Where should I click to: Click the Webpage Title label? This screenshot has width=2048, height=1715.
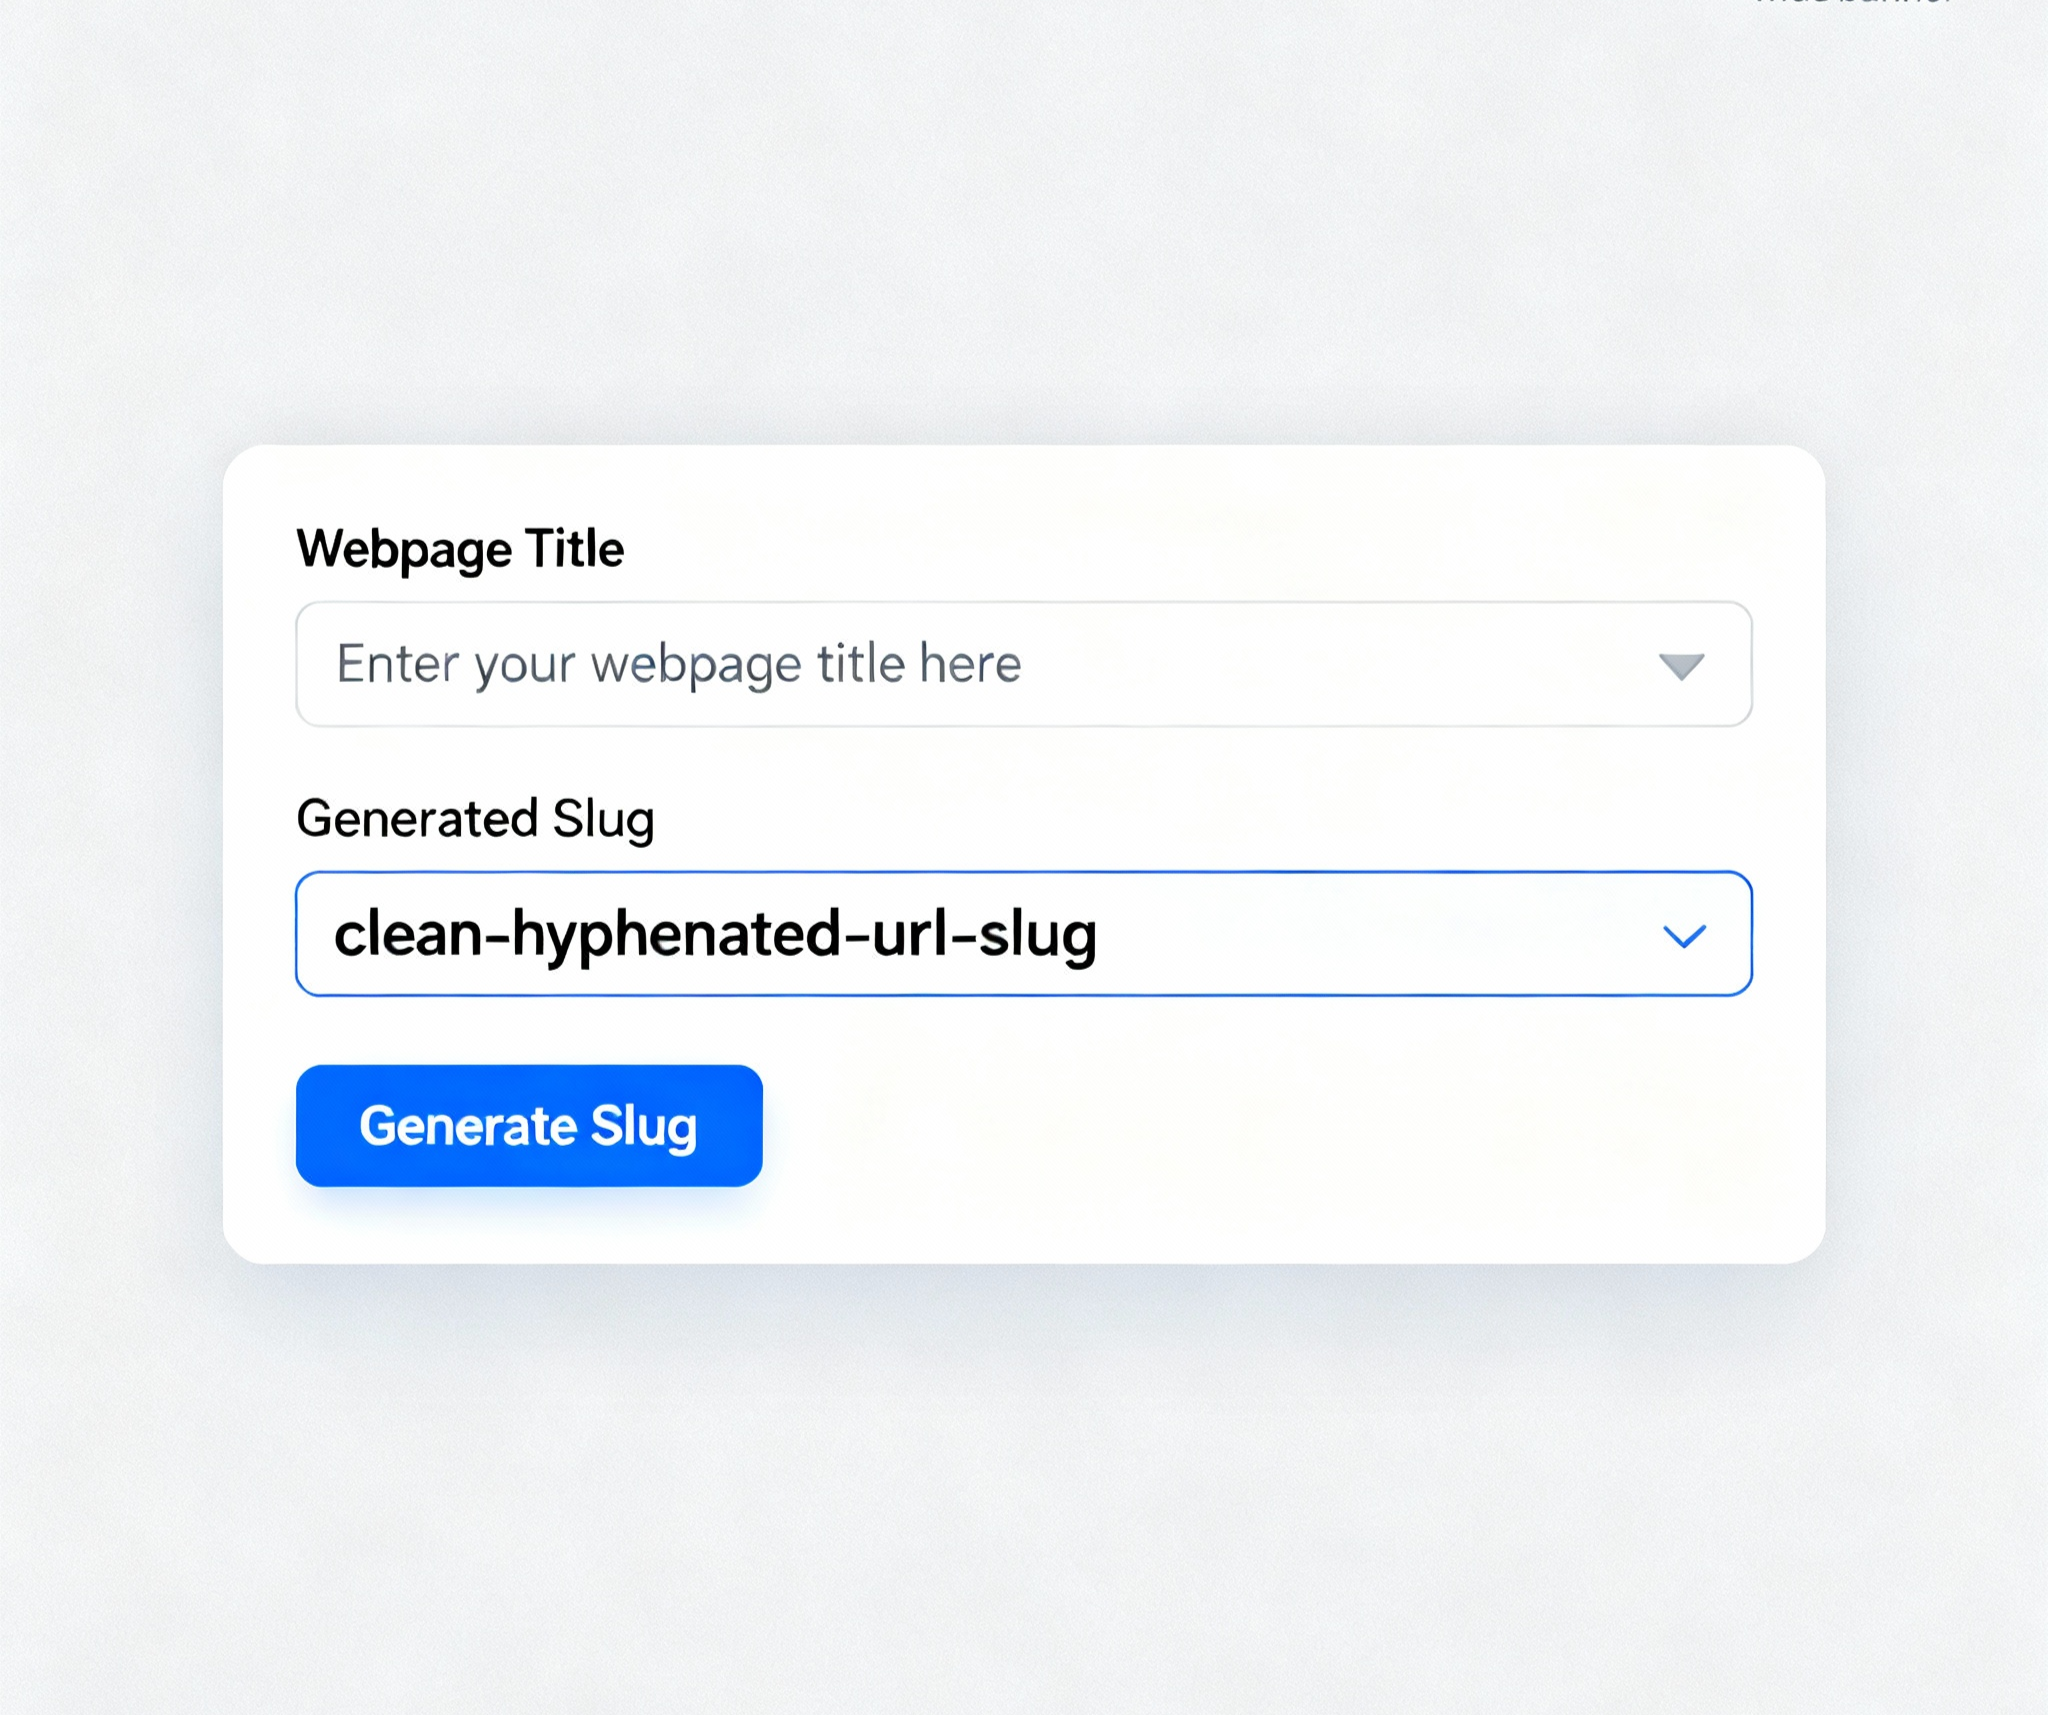coord(460,549)
